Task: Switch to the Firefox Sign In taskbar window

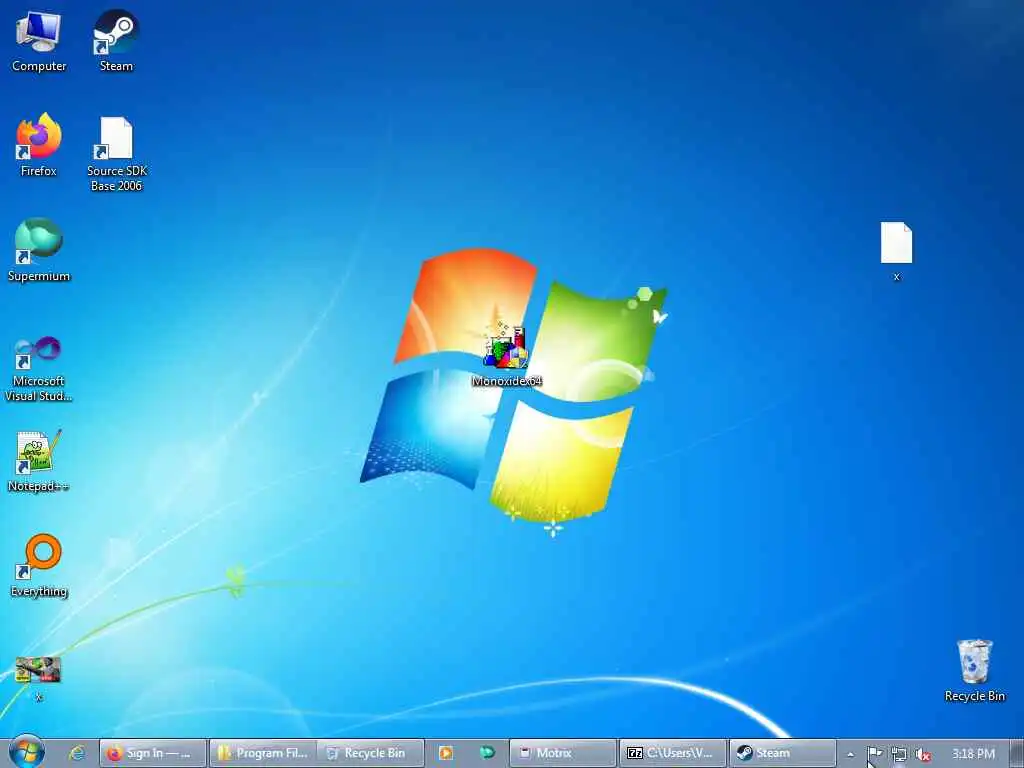Action: pos(153,753)
